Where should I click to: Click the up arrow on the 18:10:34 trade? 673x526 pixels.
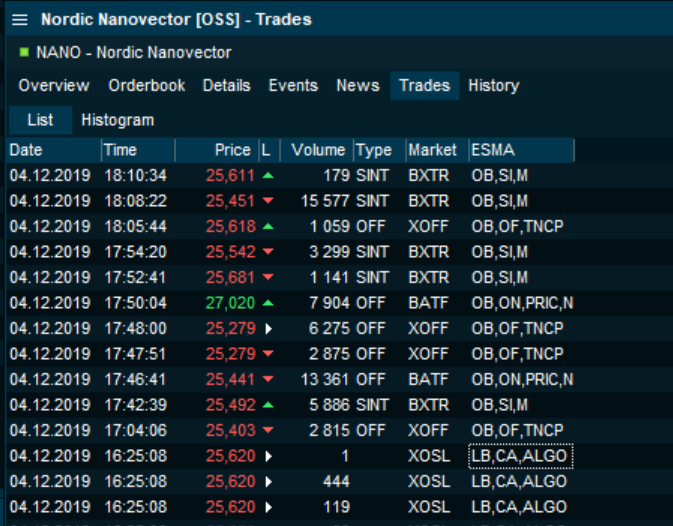(268, 175)
